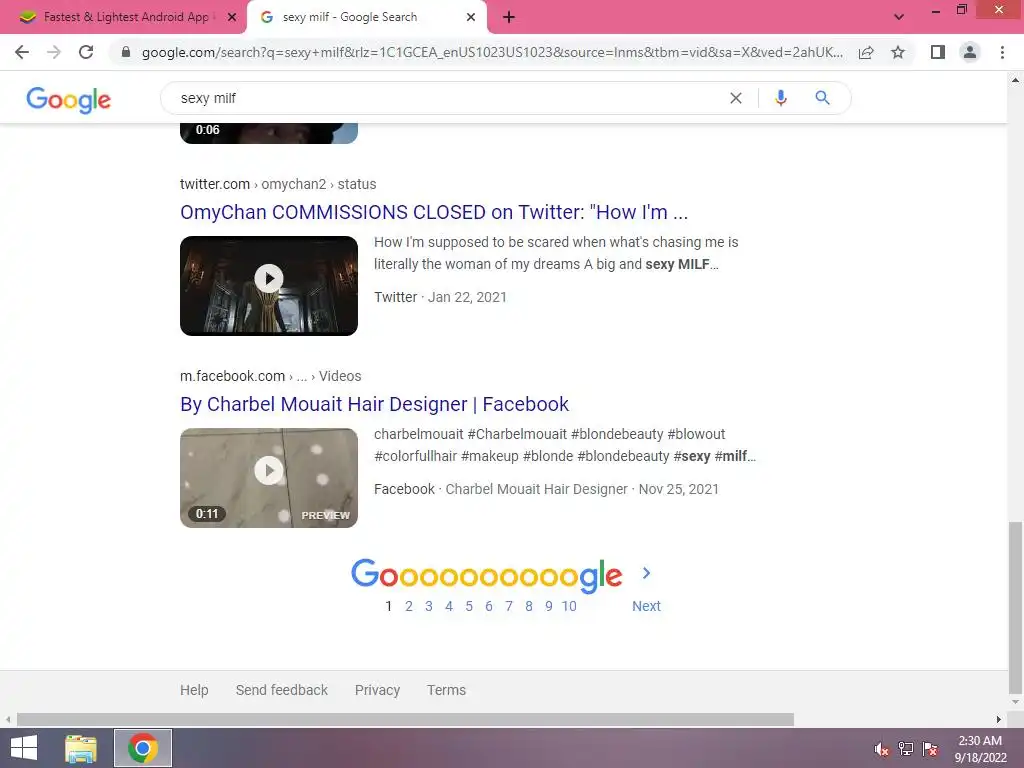Click the muted volume tray icon
The width and height of the screenshot is (1024, 768).
tap(881, 749)
